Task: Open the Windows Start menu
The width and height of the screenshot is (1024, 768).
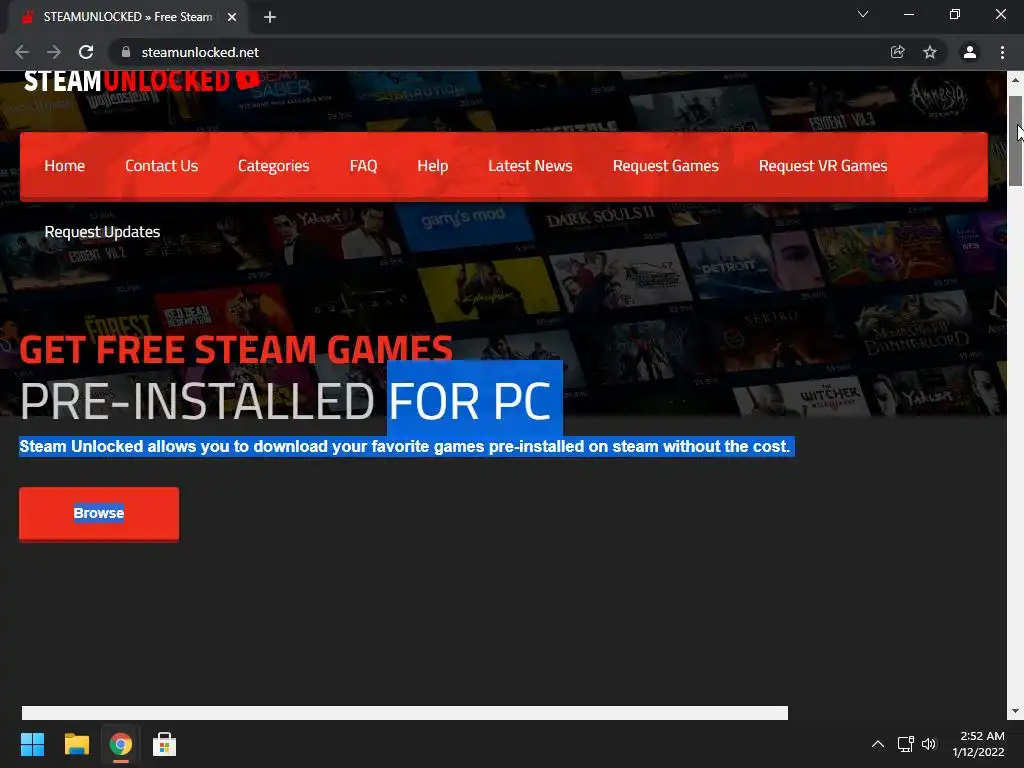Action: pyautogui.click(x=32, y=744)
